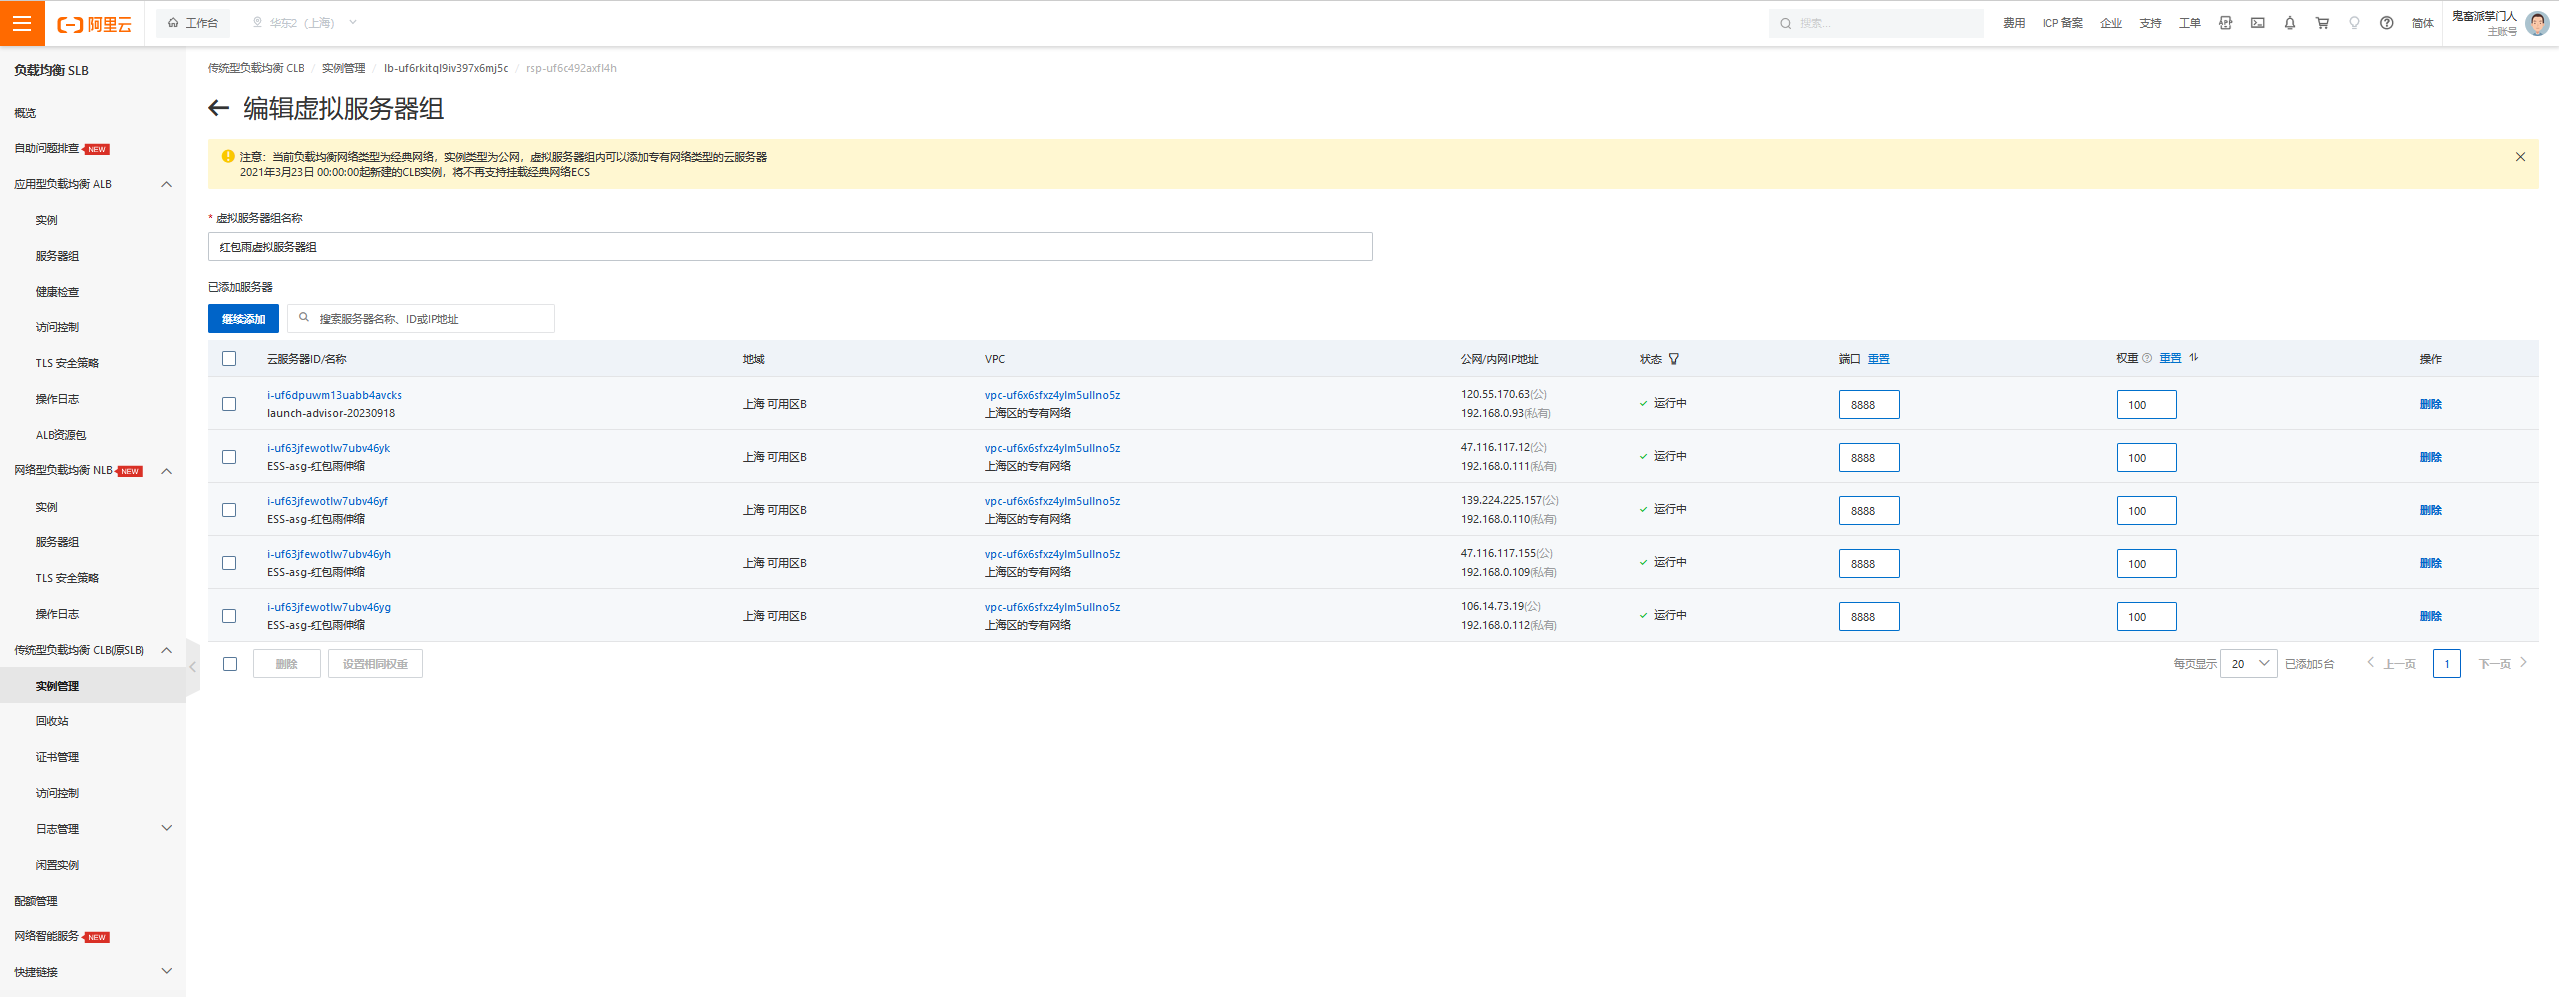The image size is (2559, 997).
Task: Open 工作台 in the top bar
Action: [x=193, y=23]
